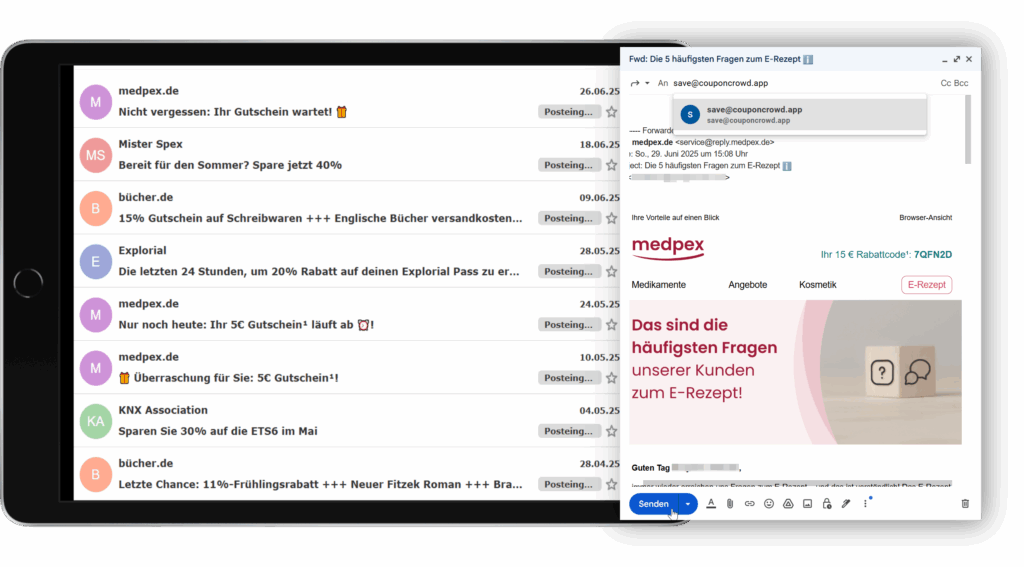Open Kosmetik menu in medpex email
The width and height of the screenshot is (1024, 567).
(818, 285)
